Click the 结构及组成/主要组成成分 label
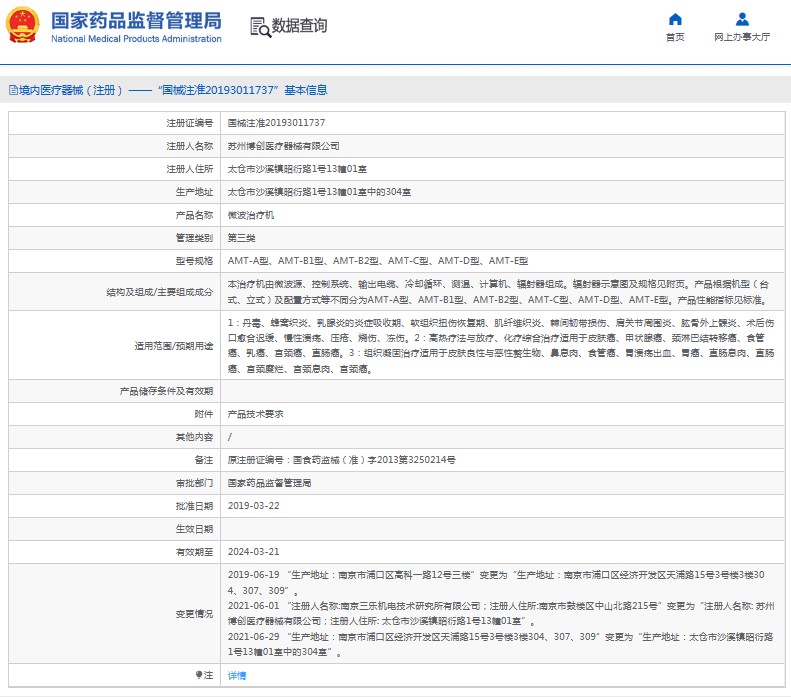The image size is (791, 697). point(159,292)
